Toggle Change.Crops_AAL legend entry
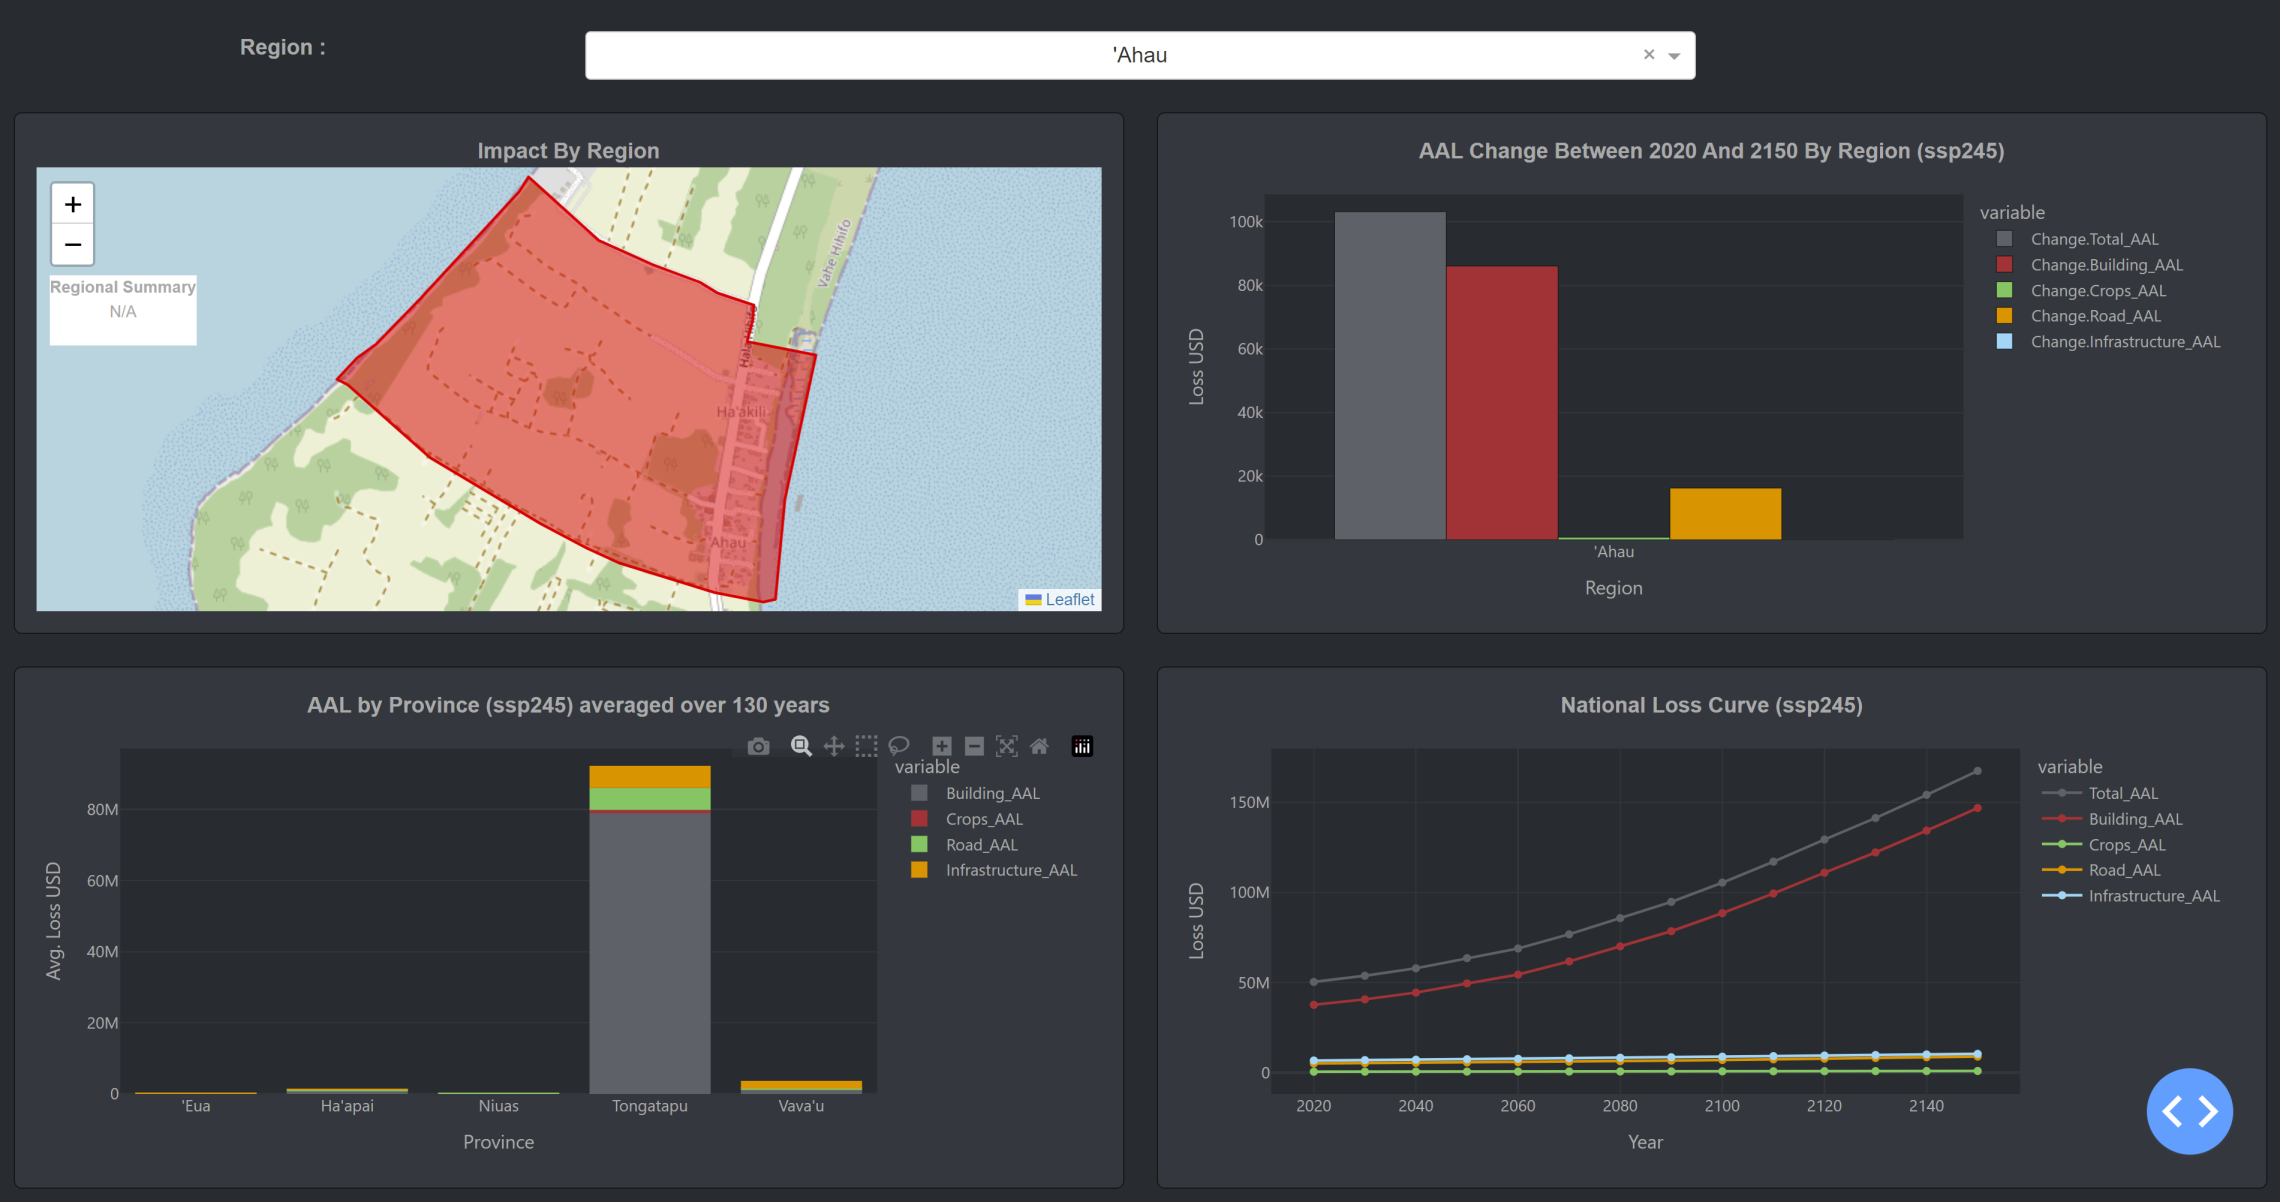2280x1202 pixels. click(2082, 291)
